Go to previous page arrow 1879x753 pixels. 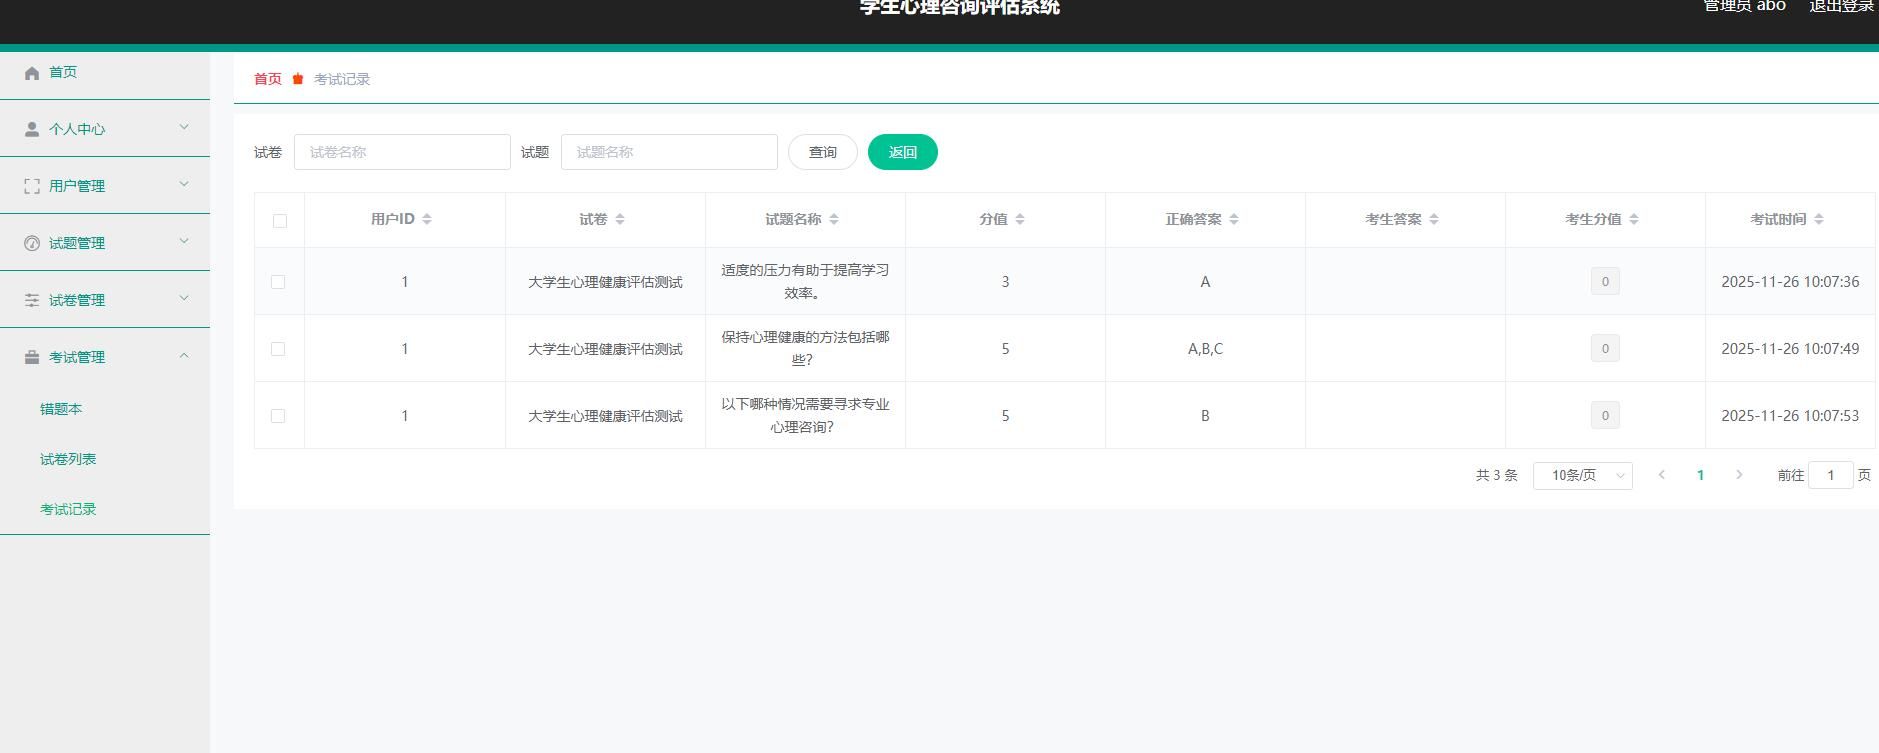pyautogui.click(x=1662, y=475)
